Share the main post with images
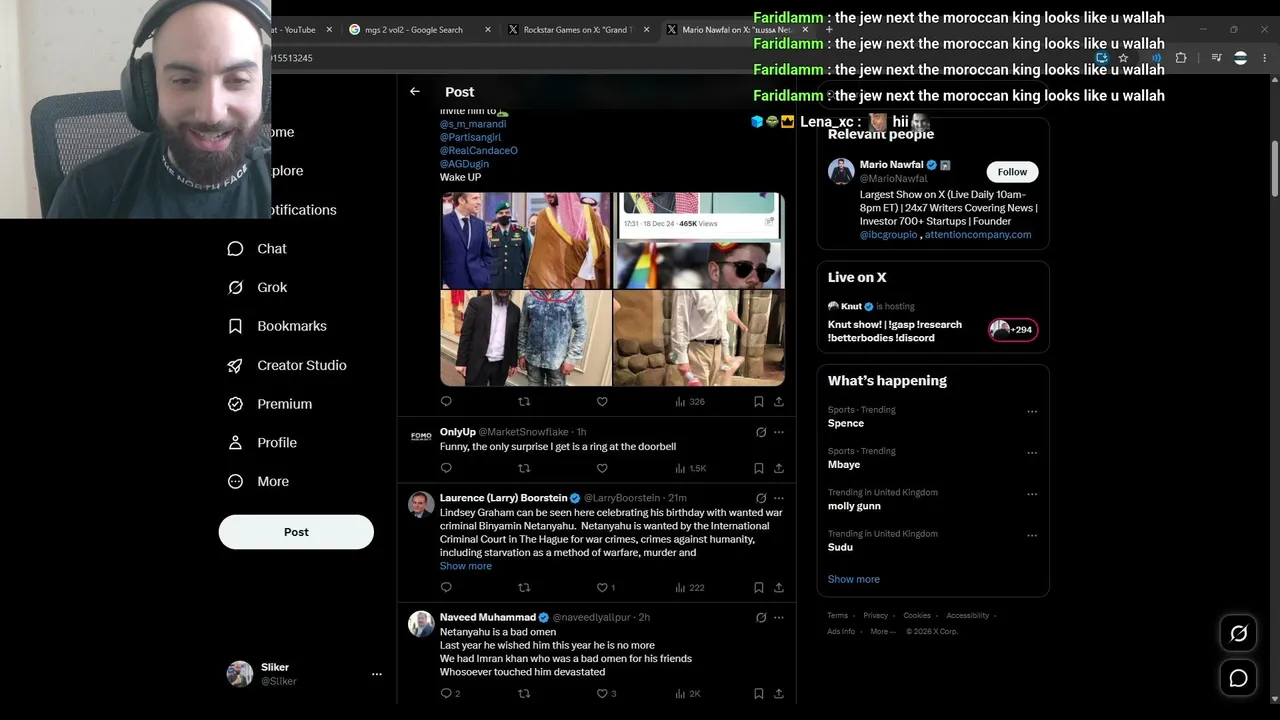The image size is (1280, 720). point(779,401)
